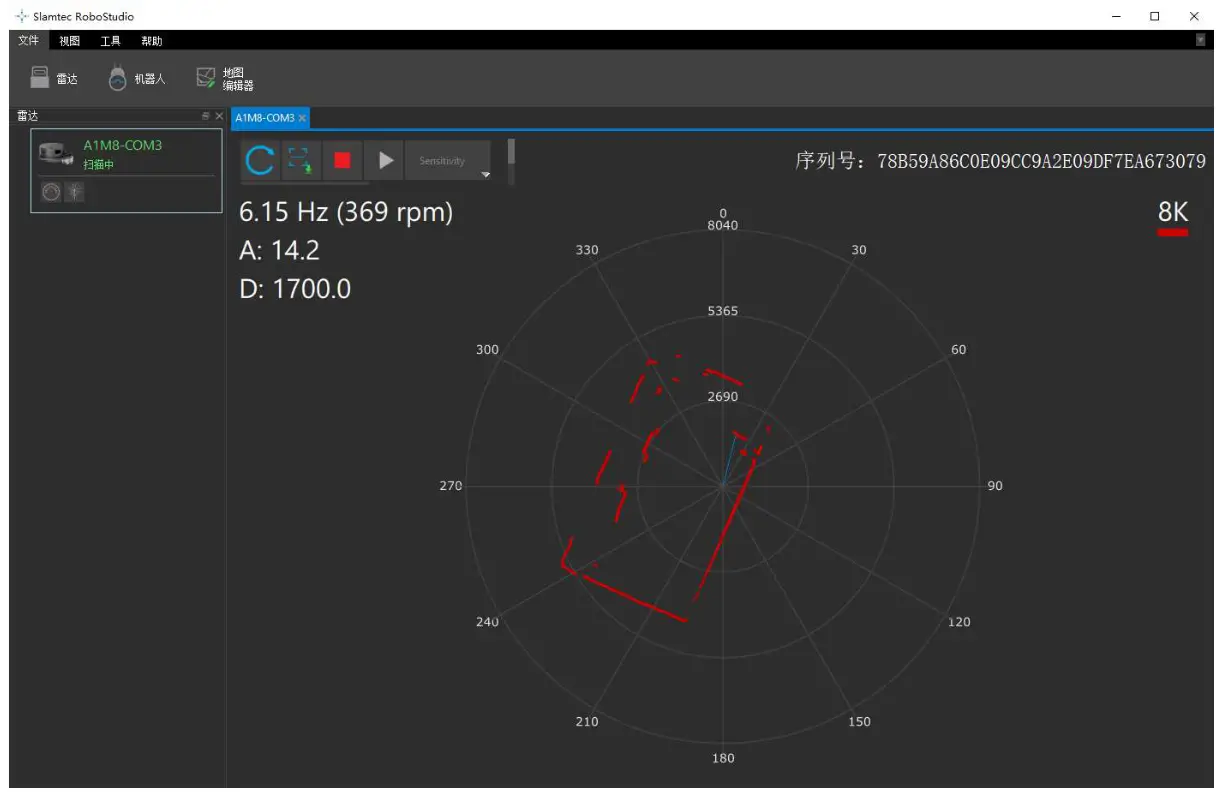Click the red 8K sensitivity indicator bar
Screen dimensions: 1222x792
point(1171,230)
